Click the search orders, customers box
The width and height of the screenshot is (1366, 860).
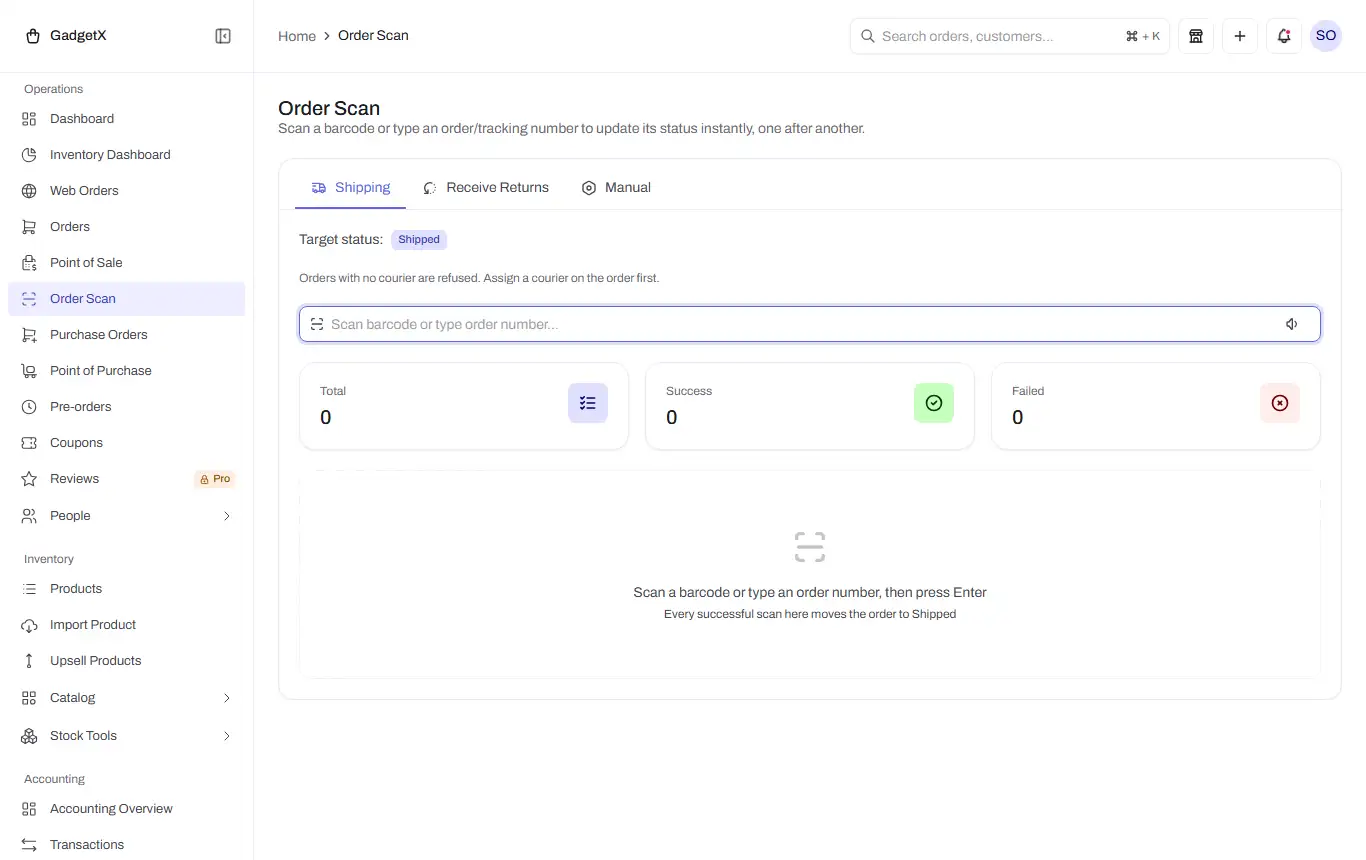click(1010, 36)
